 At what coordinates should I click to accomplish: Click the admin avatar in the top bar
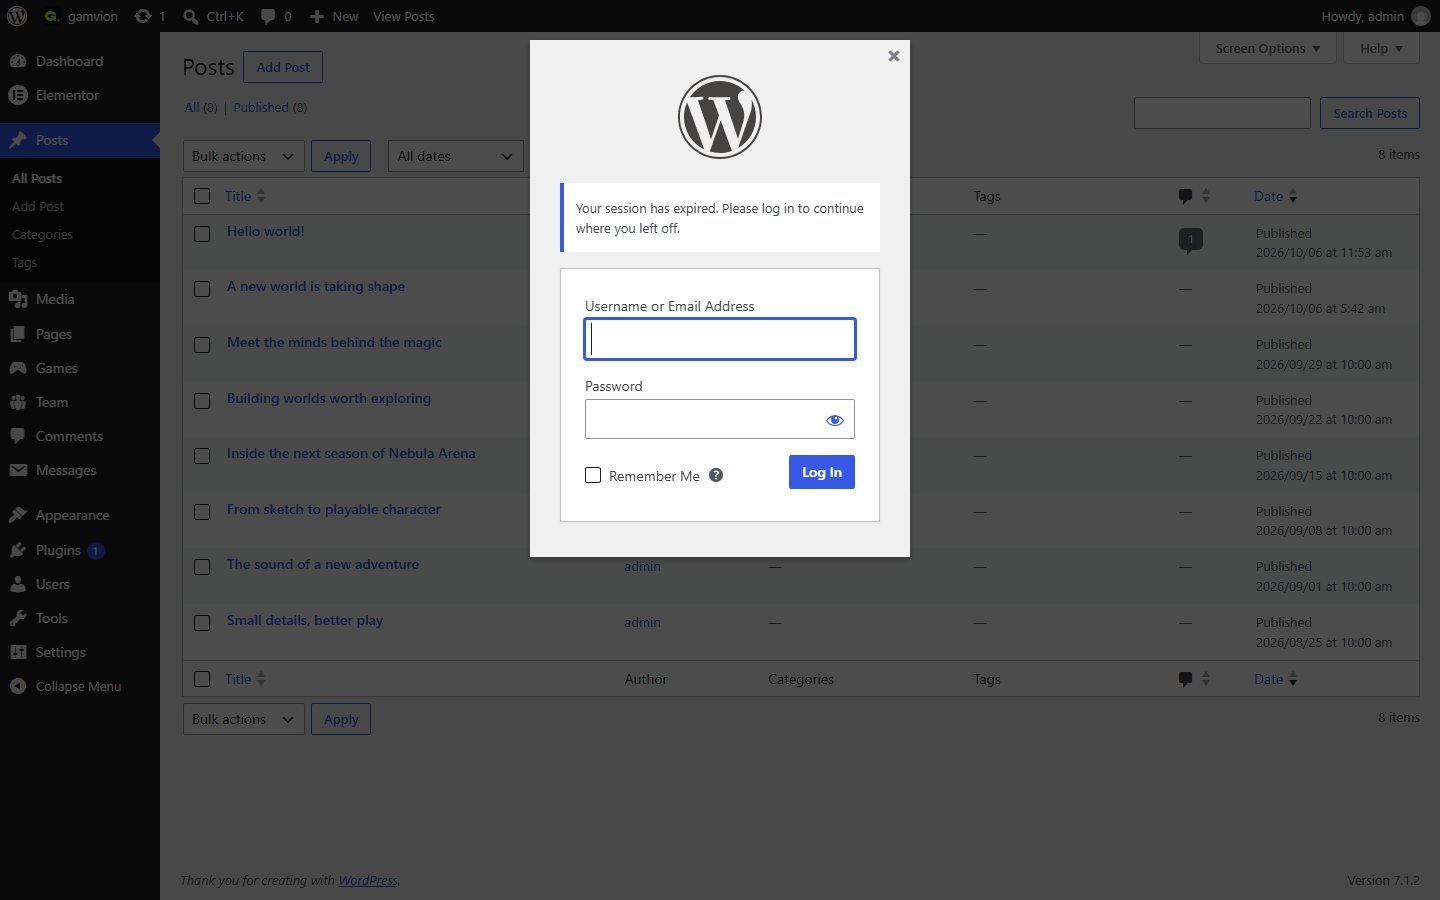pyautogui.click(x=1421, y=16)
